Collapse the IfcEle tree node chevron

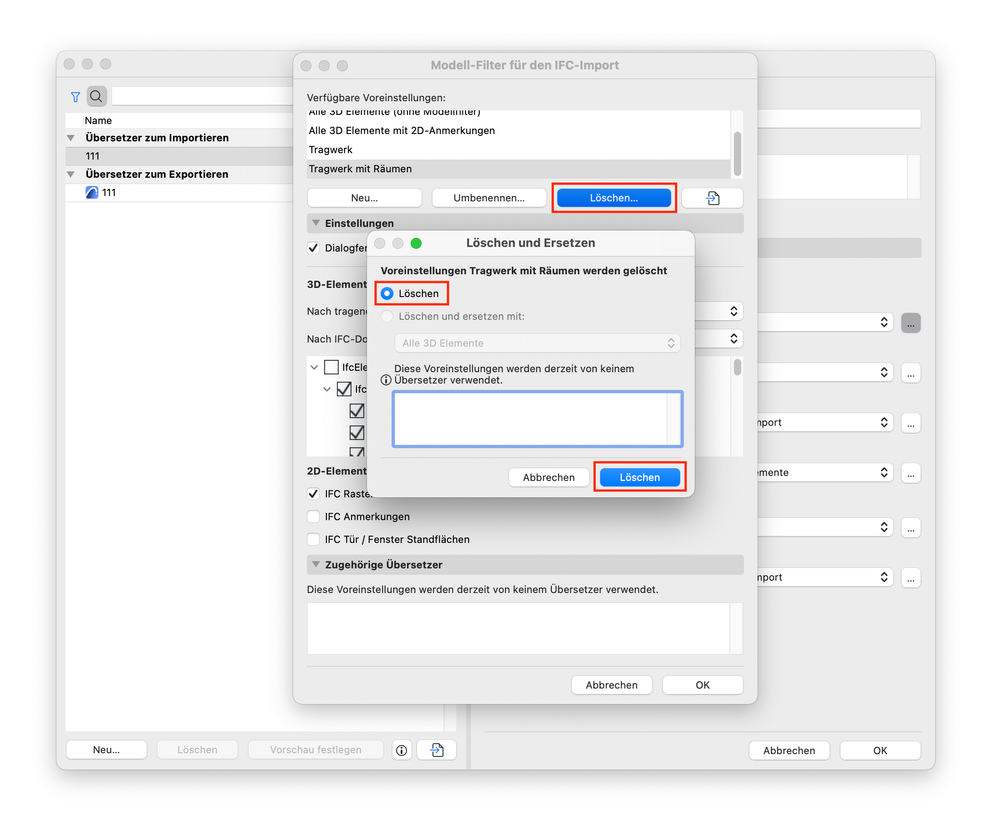point(314,367)
